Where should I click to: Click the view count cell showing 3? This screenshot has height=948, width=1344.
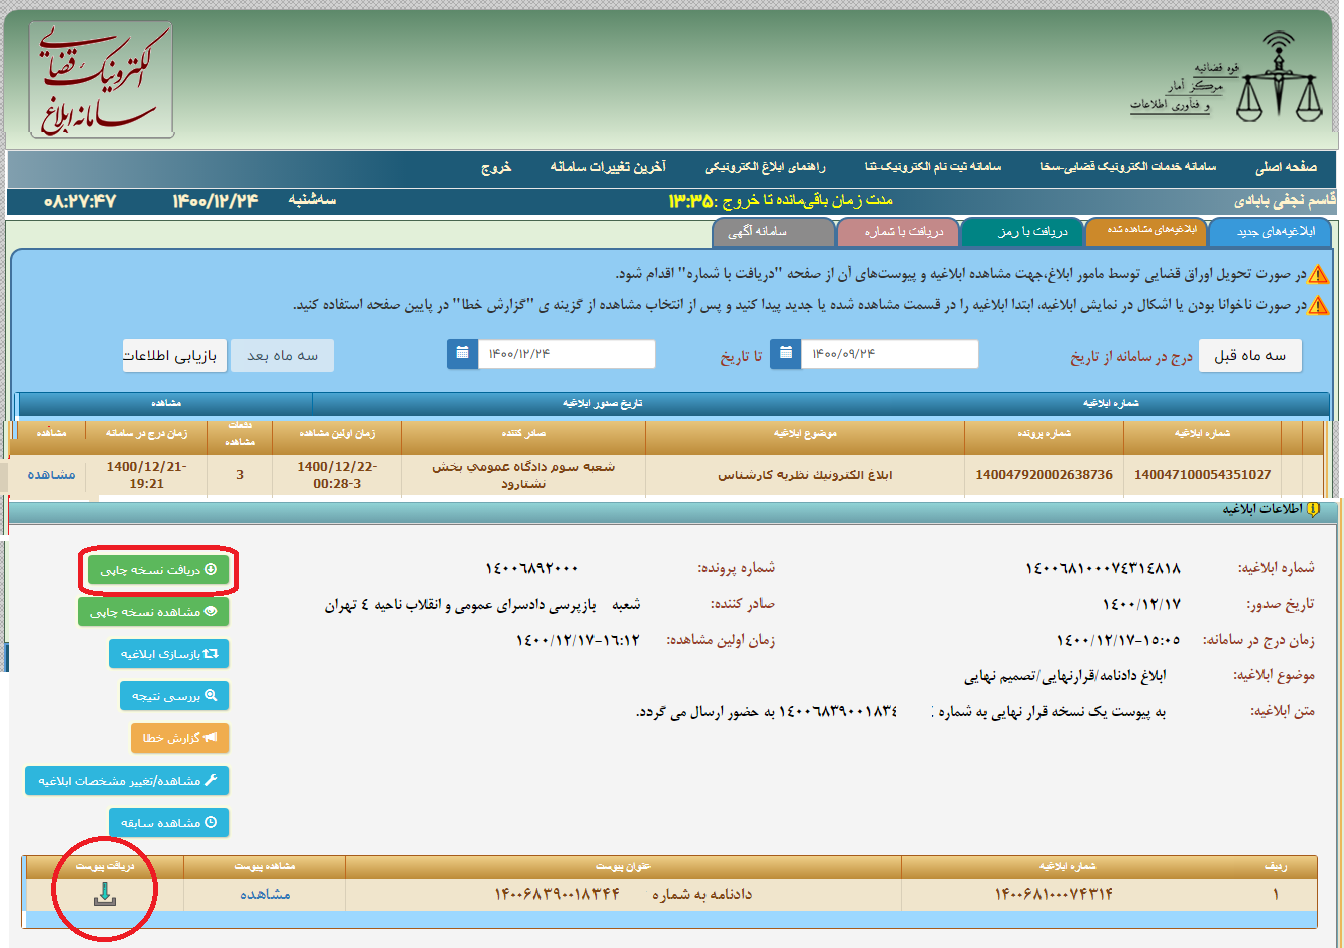[240, 474]
